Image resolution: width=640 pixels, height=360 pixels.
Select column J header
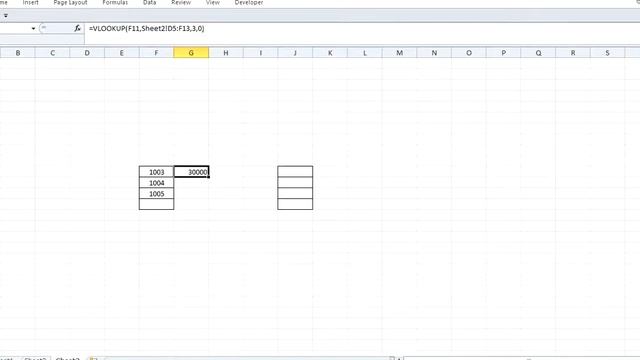coord(295,53)
